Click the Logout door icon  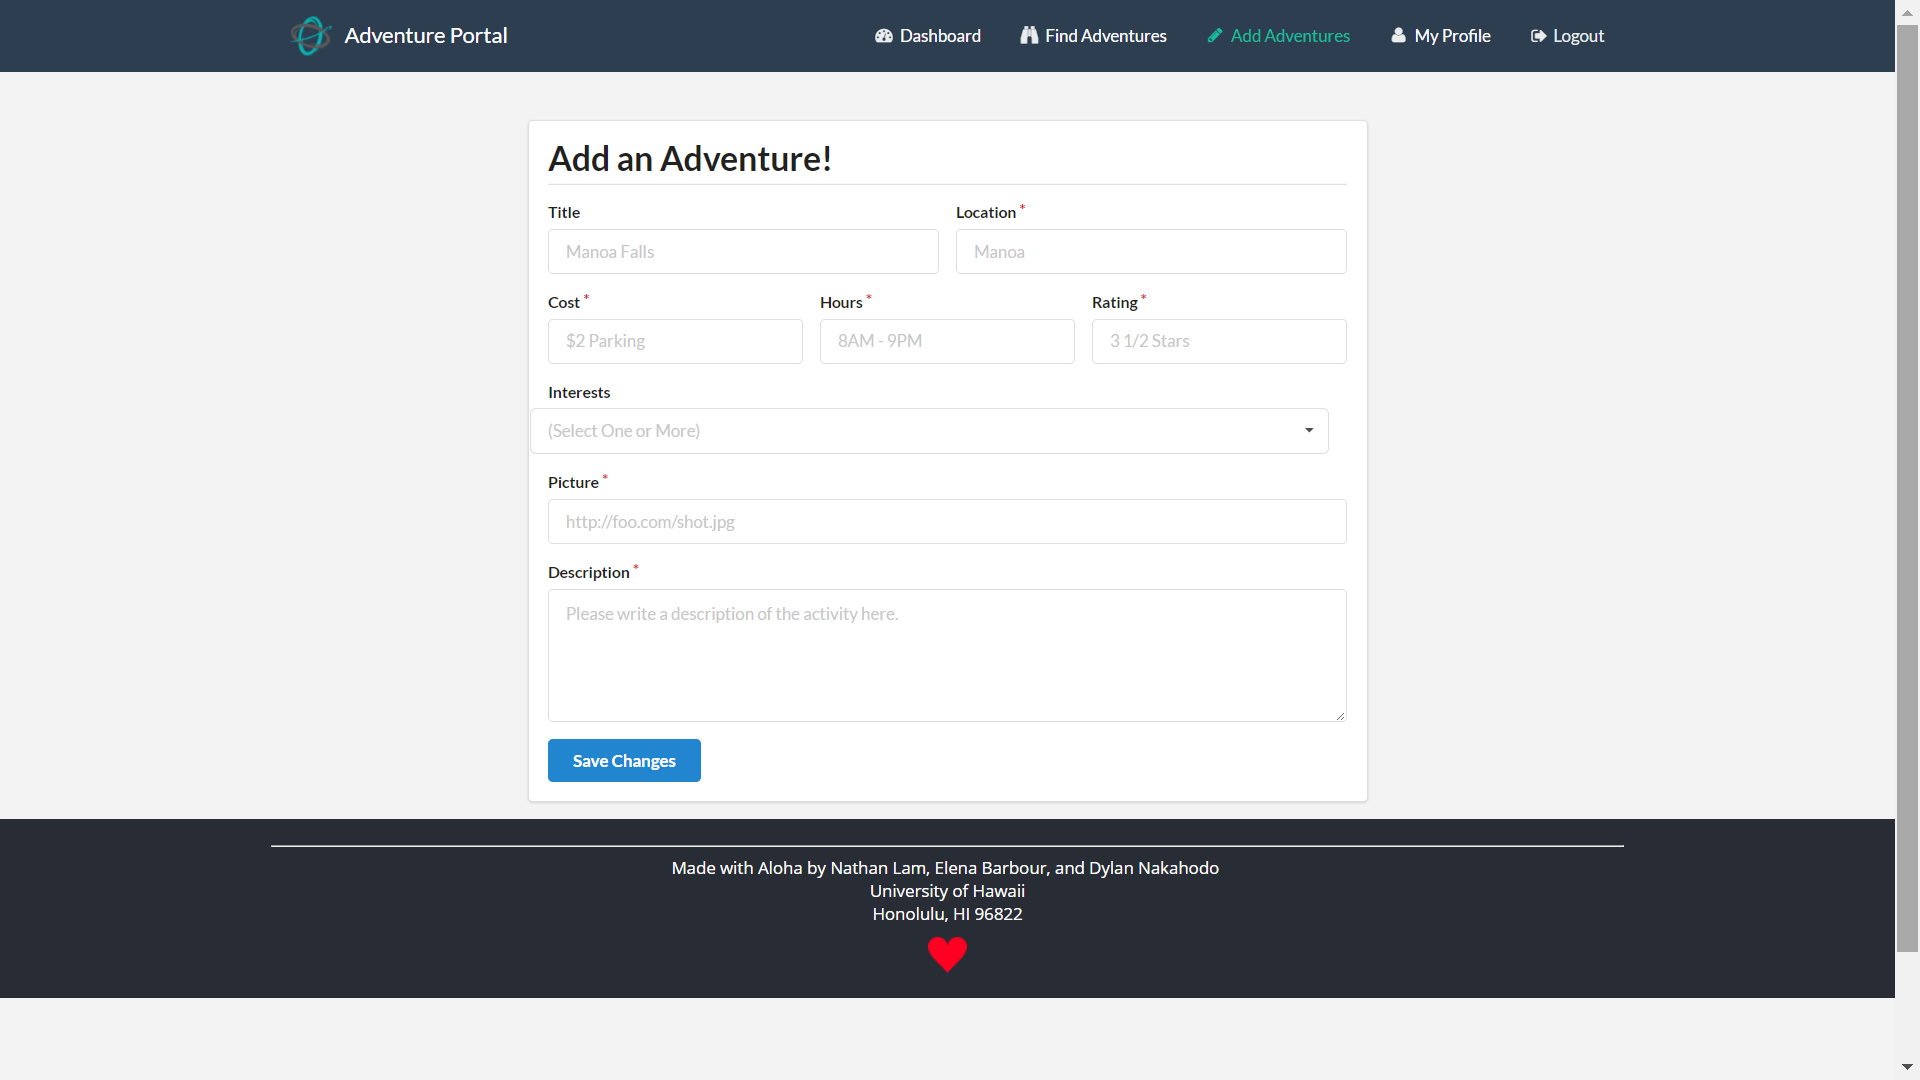pyautogui.click(x=1538, y=36)
